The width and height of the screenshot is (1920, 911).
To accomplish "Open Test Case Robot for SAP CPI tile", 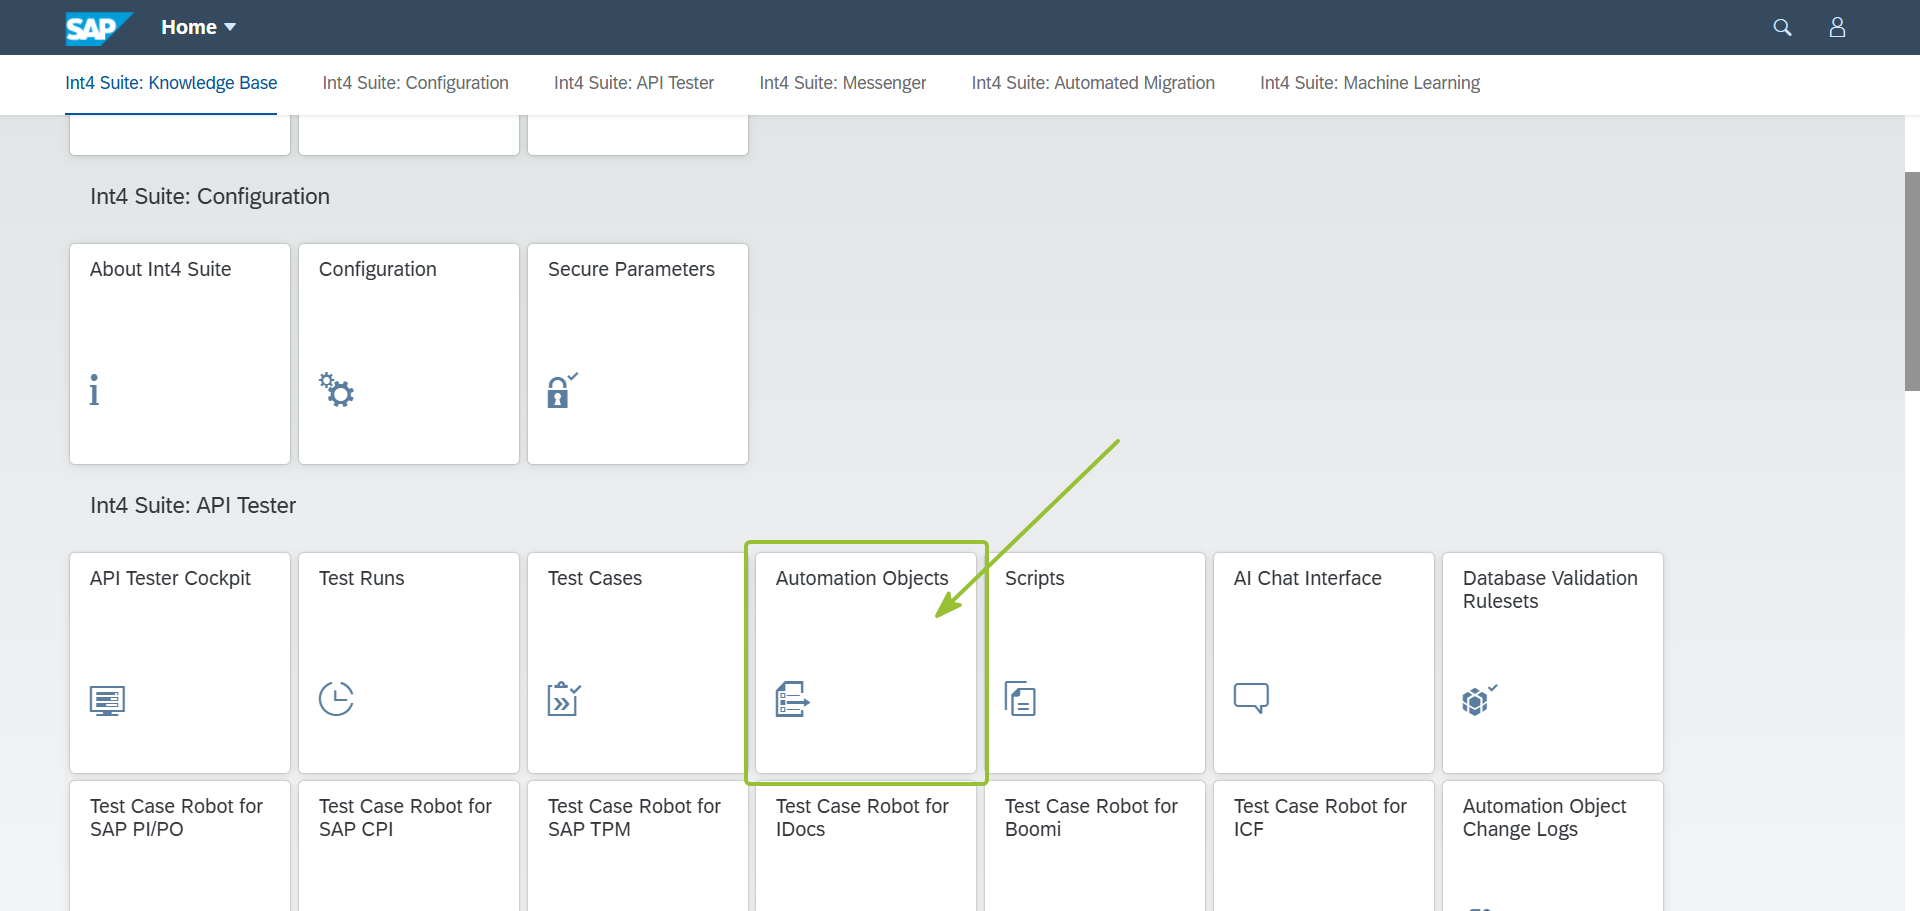I will 409,846.
